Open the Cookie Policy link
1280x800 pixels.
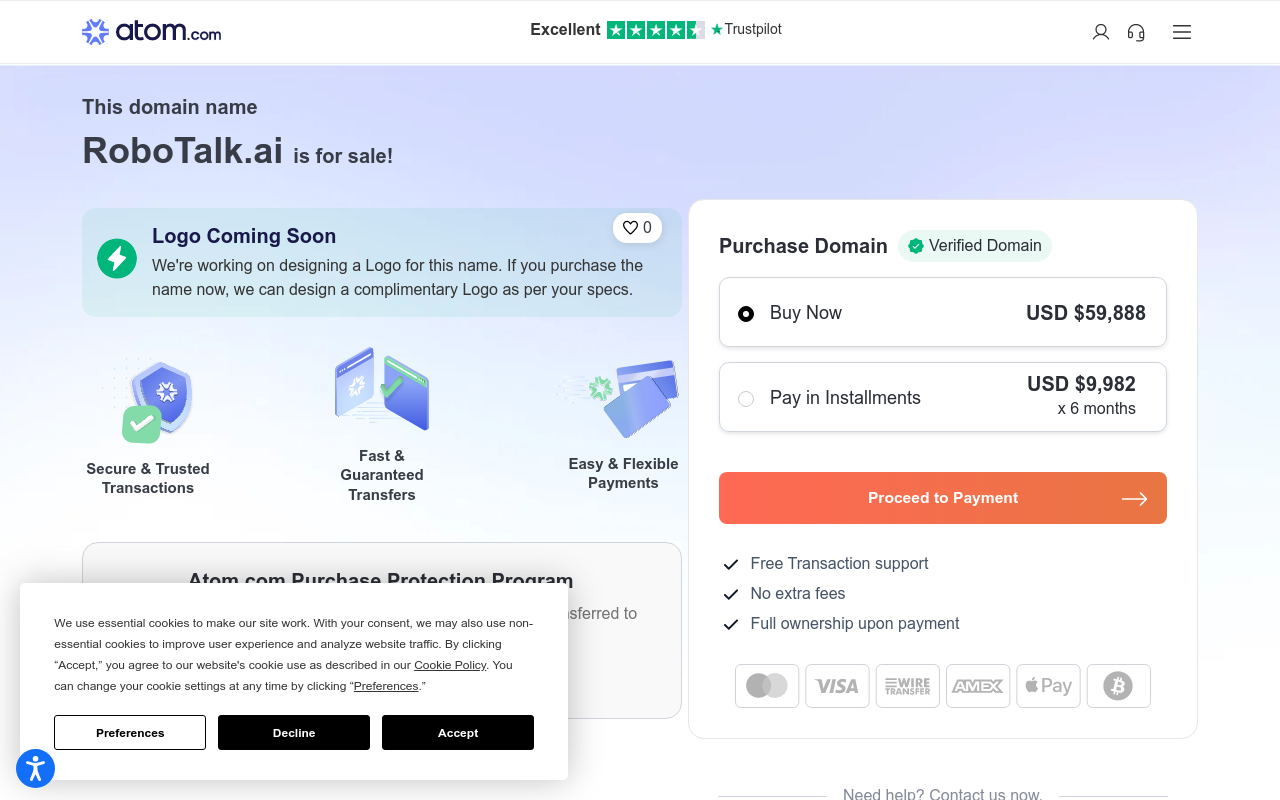coord(450,665)
